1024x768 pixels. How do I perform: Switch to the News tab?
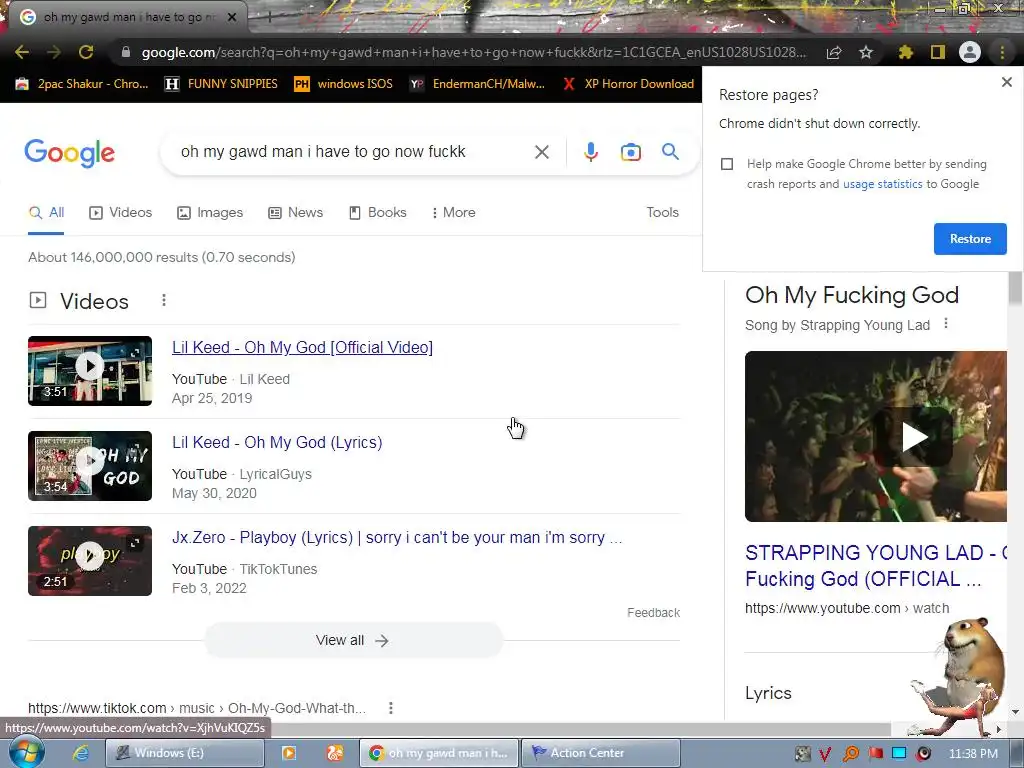click(x=296, y=212)
